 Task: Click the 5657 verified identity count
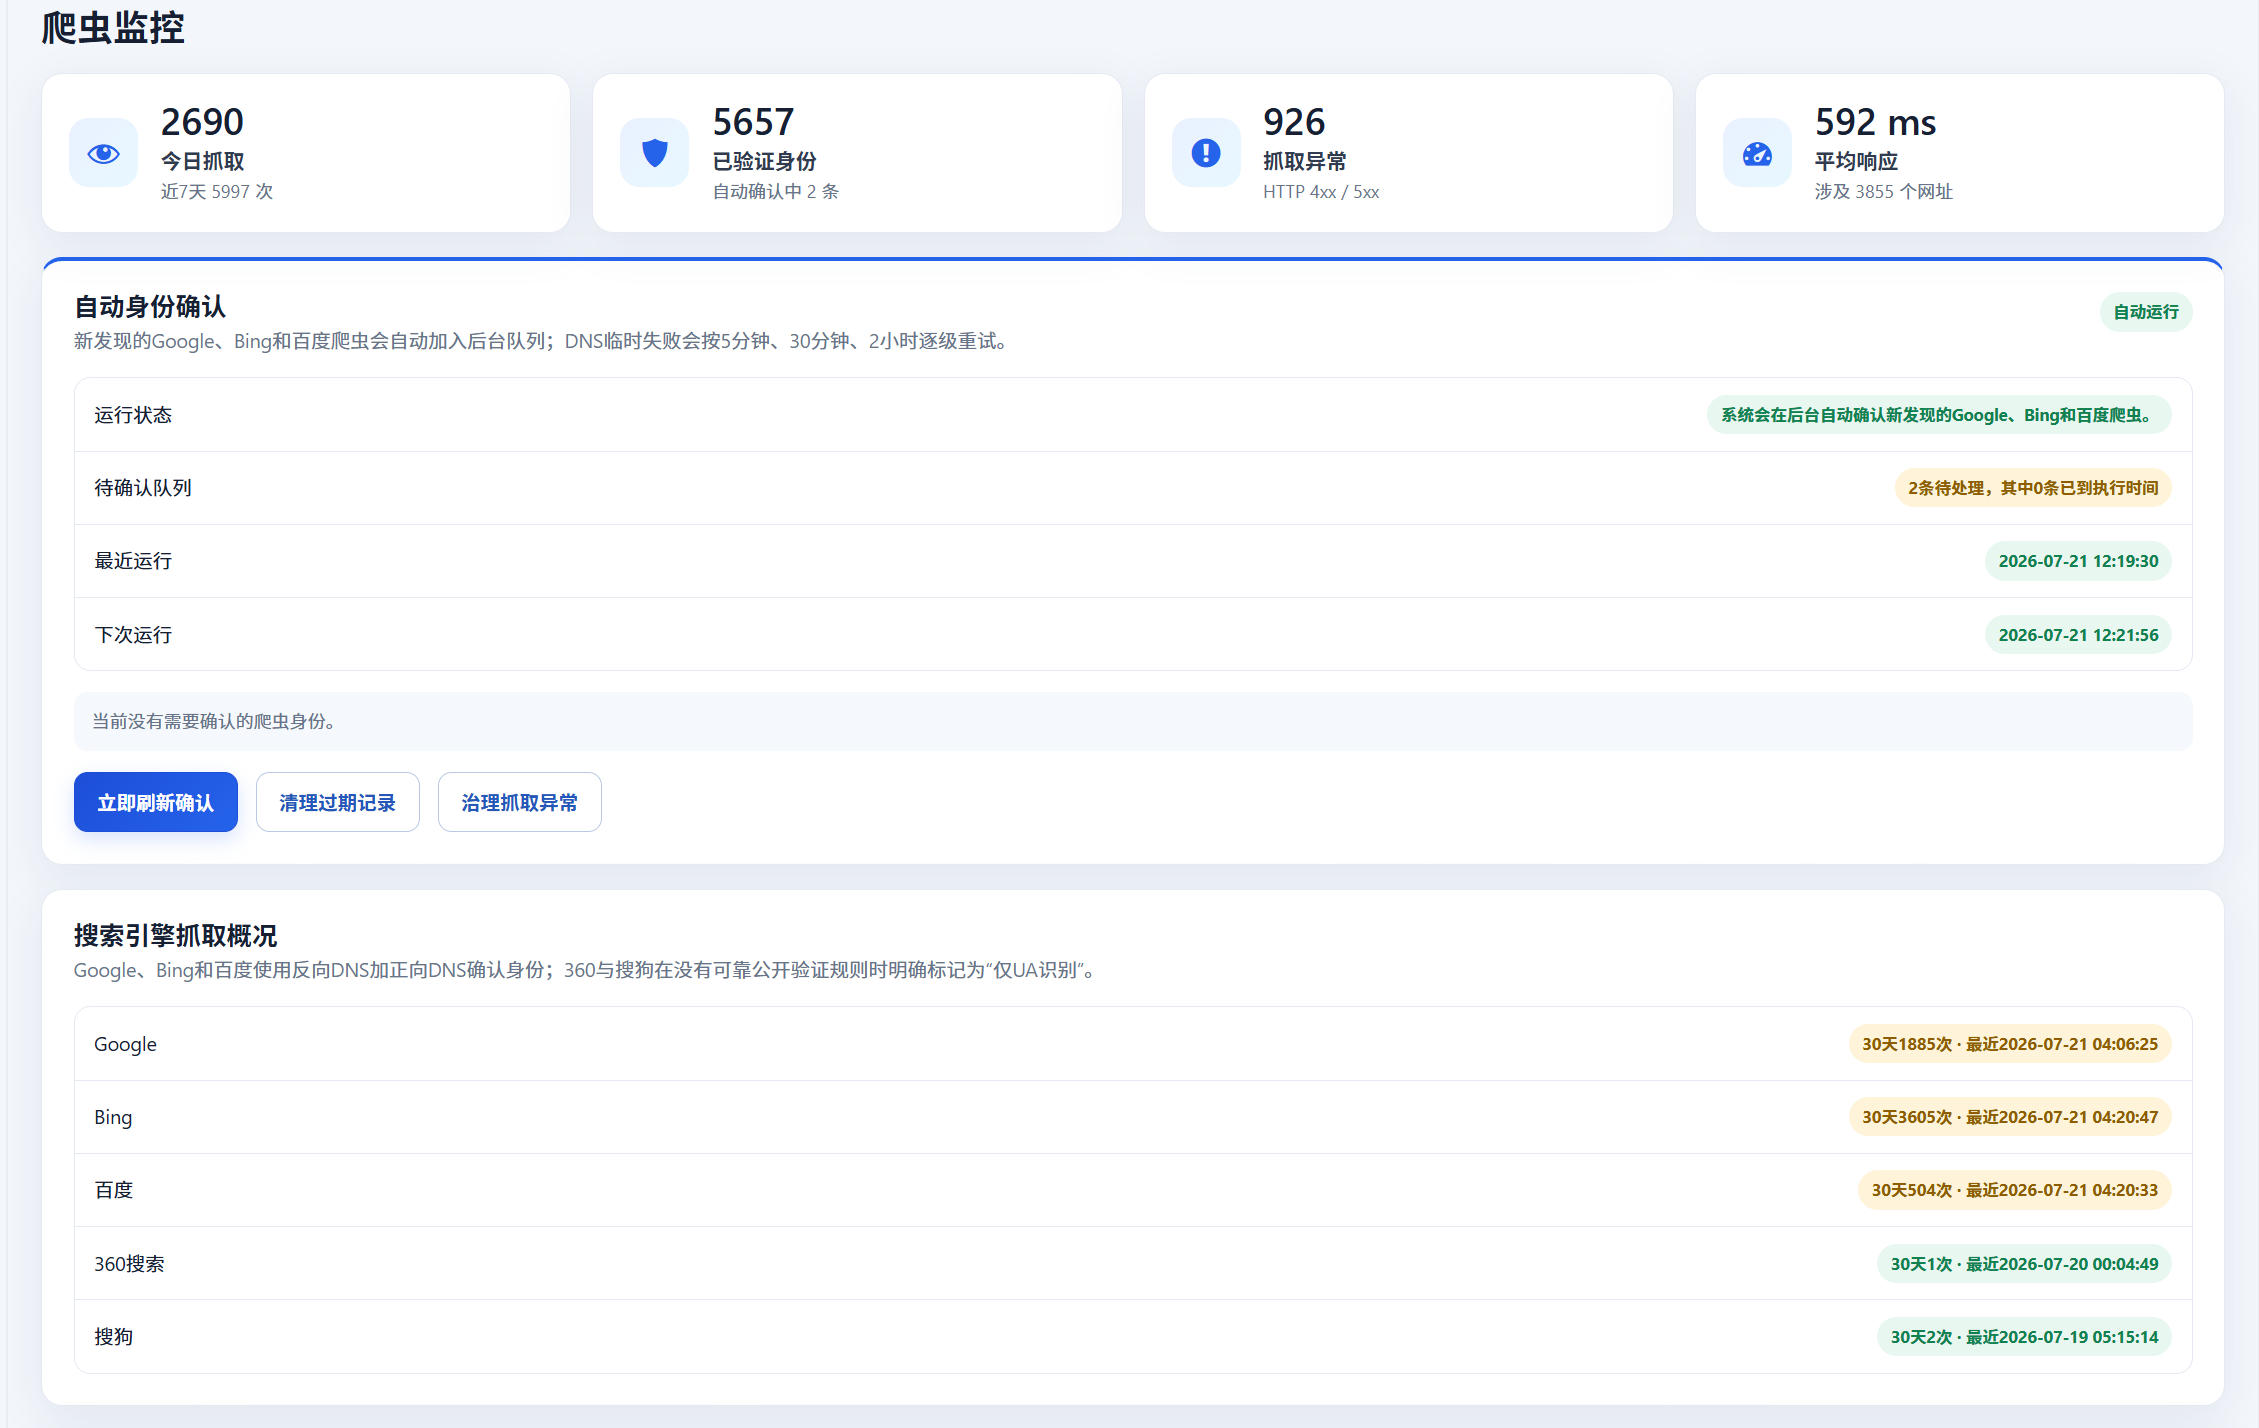click(x=753, y=122)
